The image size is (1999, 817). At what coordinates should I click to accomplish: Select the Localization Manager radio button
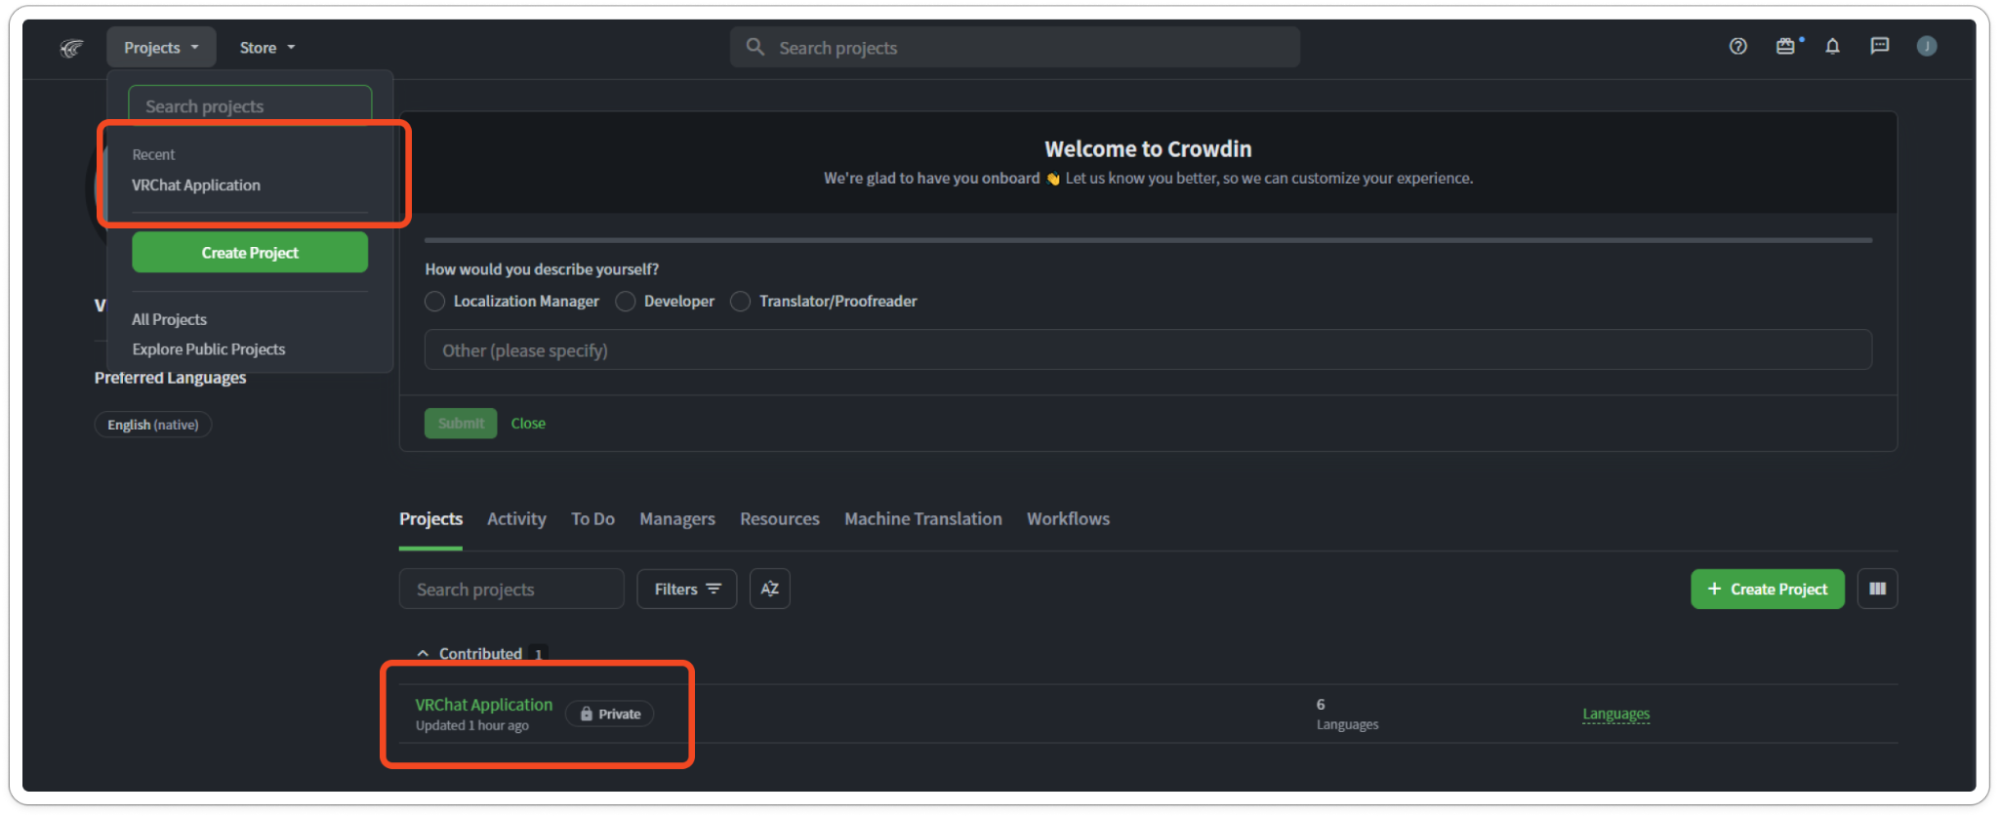coord(434,301)
